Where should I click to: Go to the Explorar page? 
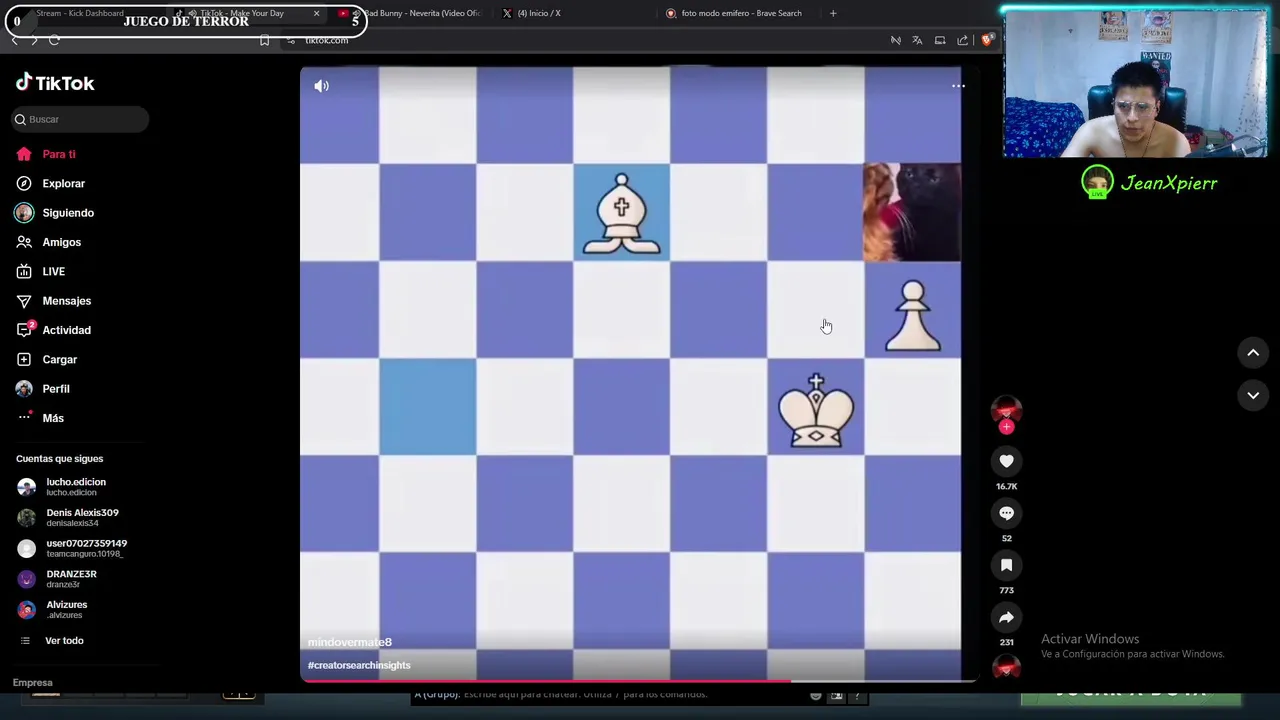pyautogui.click(x=63, y=183)
